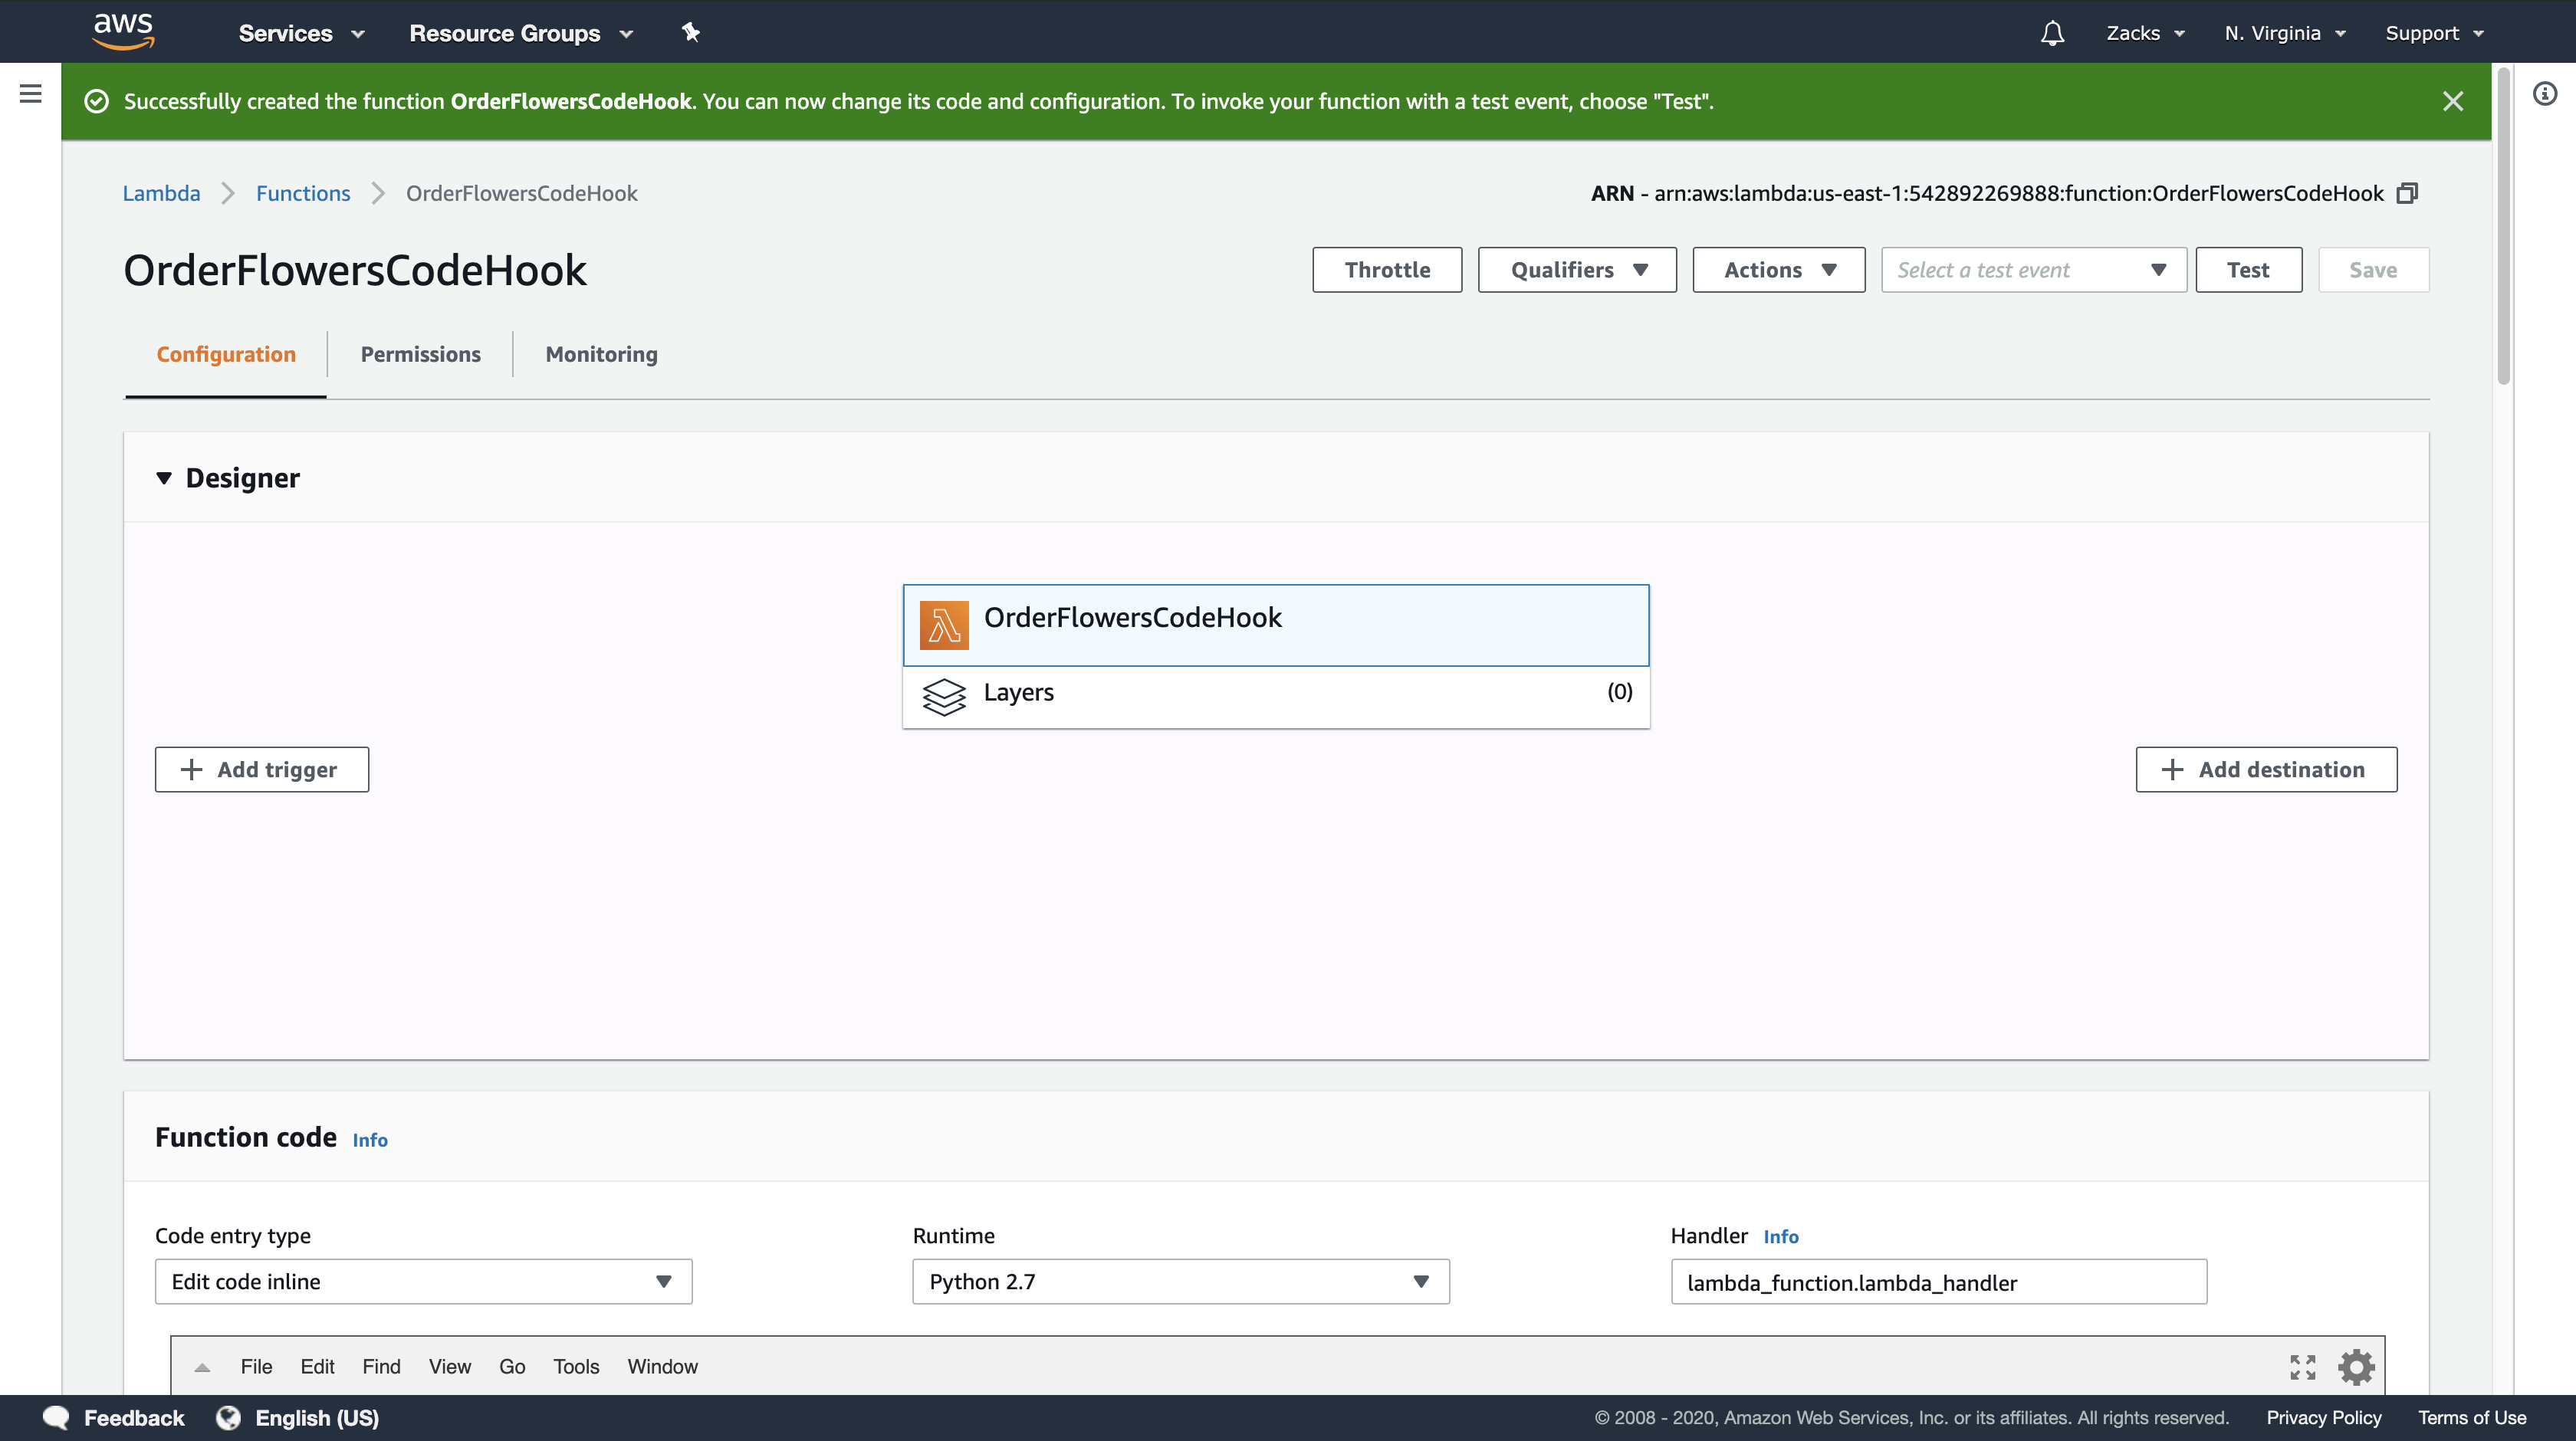Click the info panel icon at top right

click(x=2545, y=94)
